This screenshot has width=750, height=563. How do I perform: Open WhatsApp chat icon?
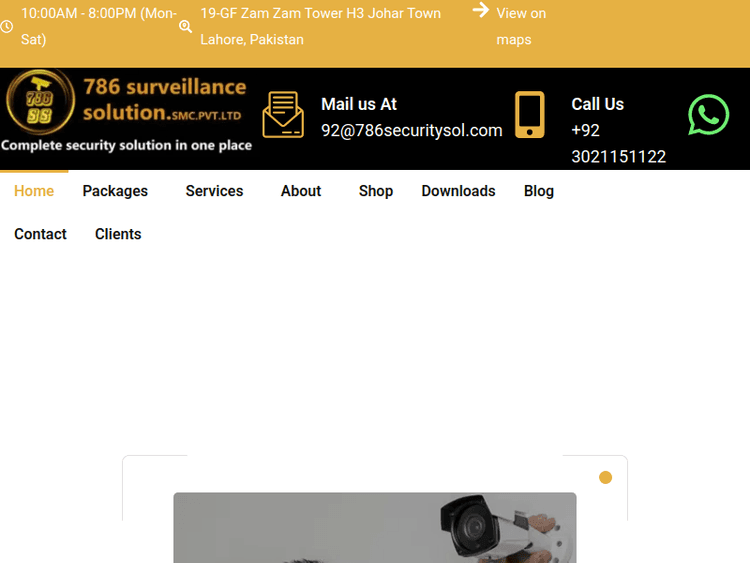coord(708,115)
